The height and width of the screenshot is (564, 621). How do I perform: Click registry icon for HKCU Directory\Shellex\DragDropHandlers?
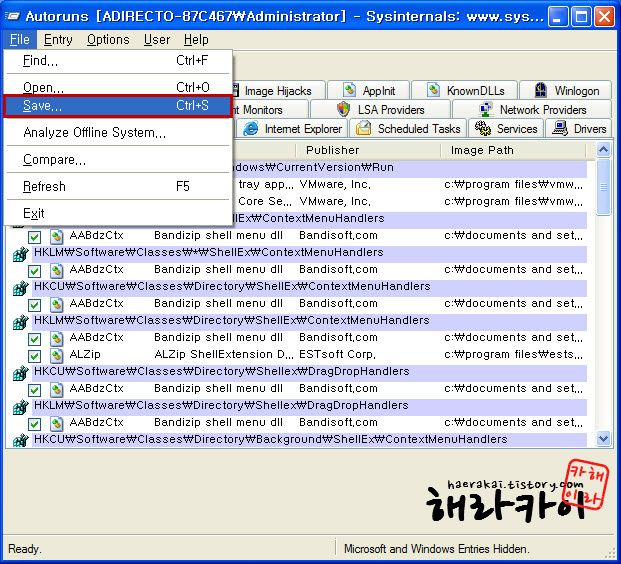pyautogui.click(x=21, y=373)
